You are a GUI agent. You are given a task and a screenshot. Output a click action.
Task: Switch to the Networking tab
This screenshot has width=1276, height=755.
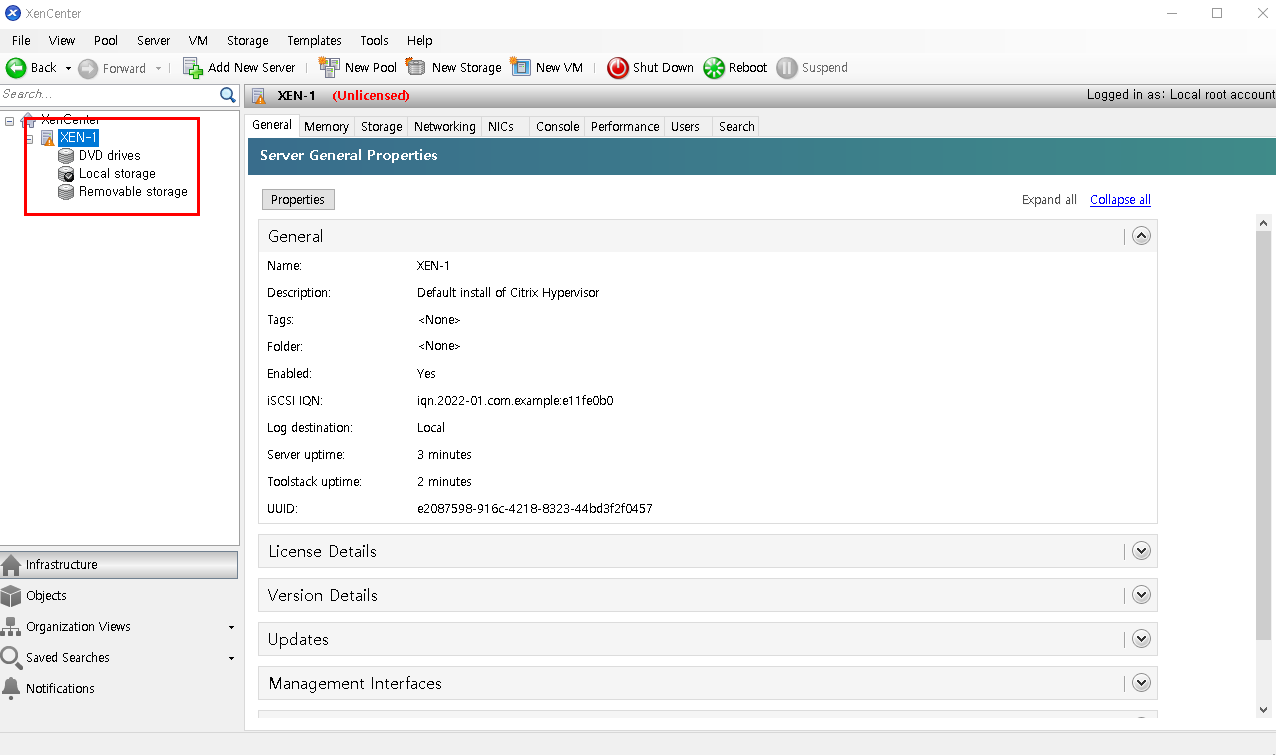point(445,127)
